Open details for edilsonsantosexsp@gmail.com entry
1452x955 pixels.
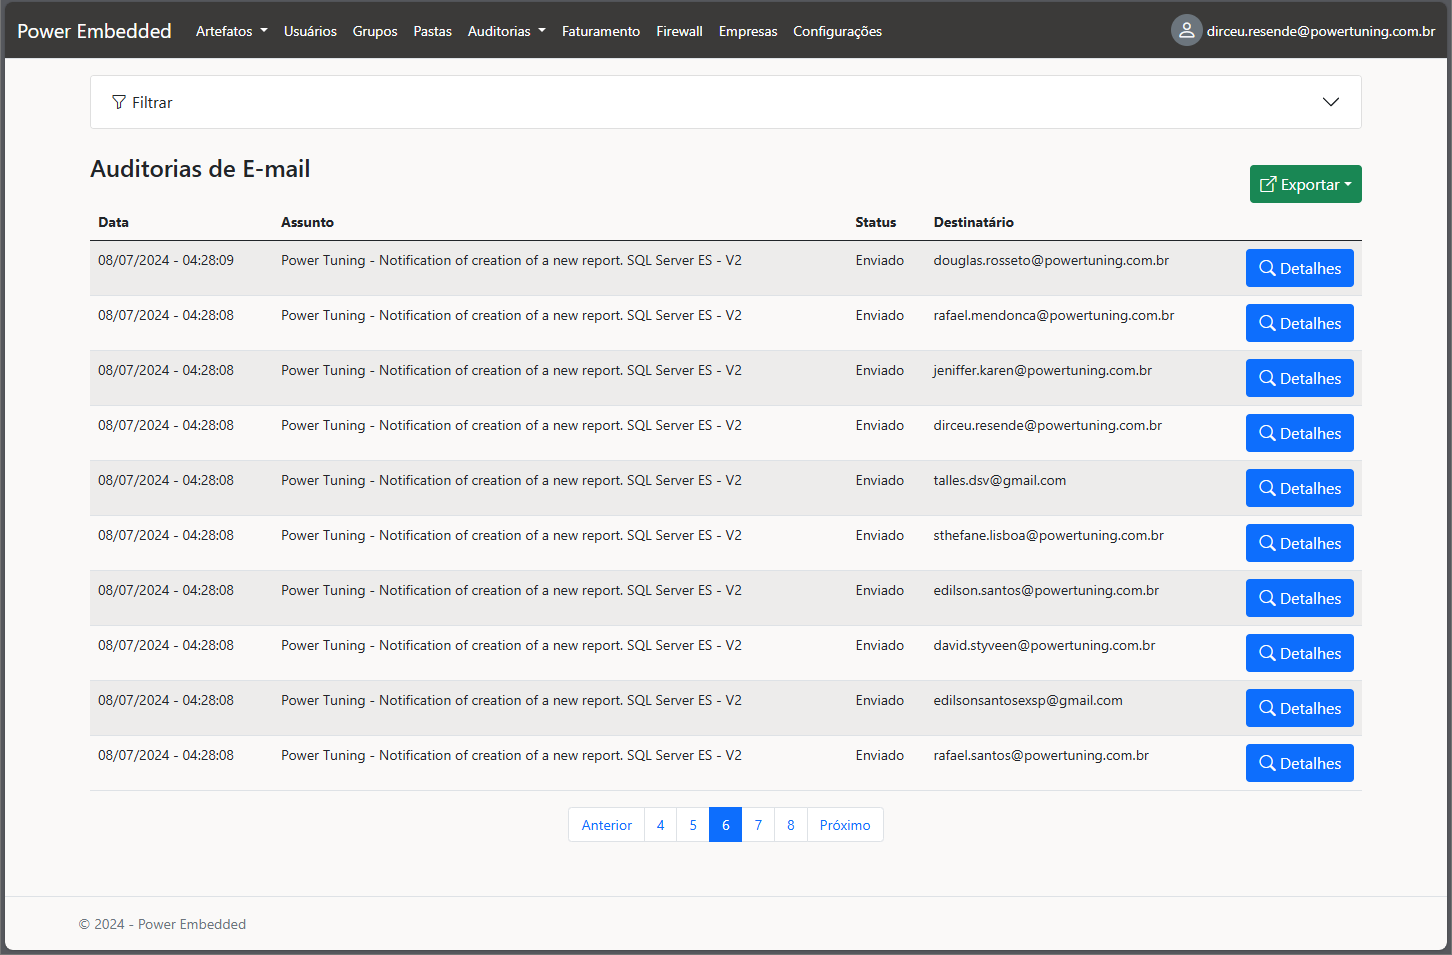[x=1299, y=708]
